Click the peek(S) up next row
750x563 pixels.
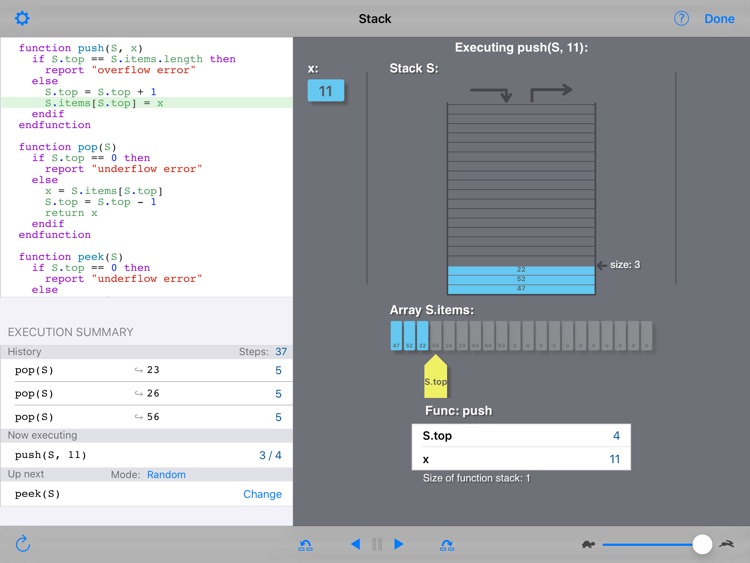point(147,494)
